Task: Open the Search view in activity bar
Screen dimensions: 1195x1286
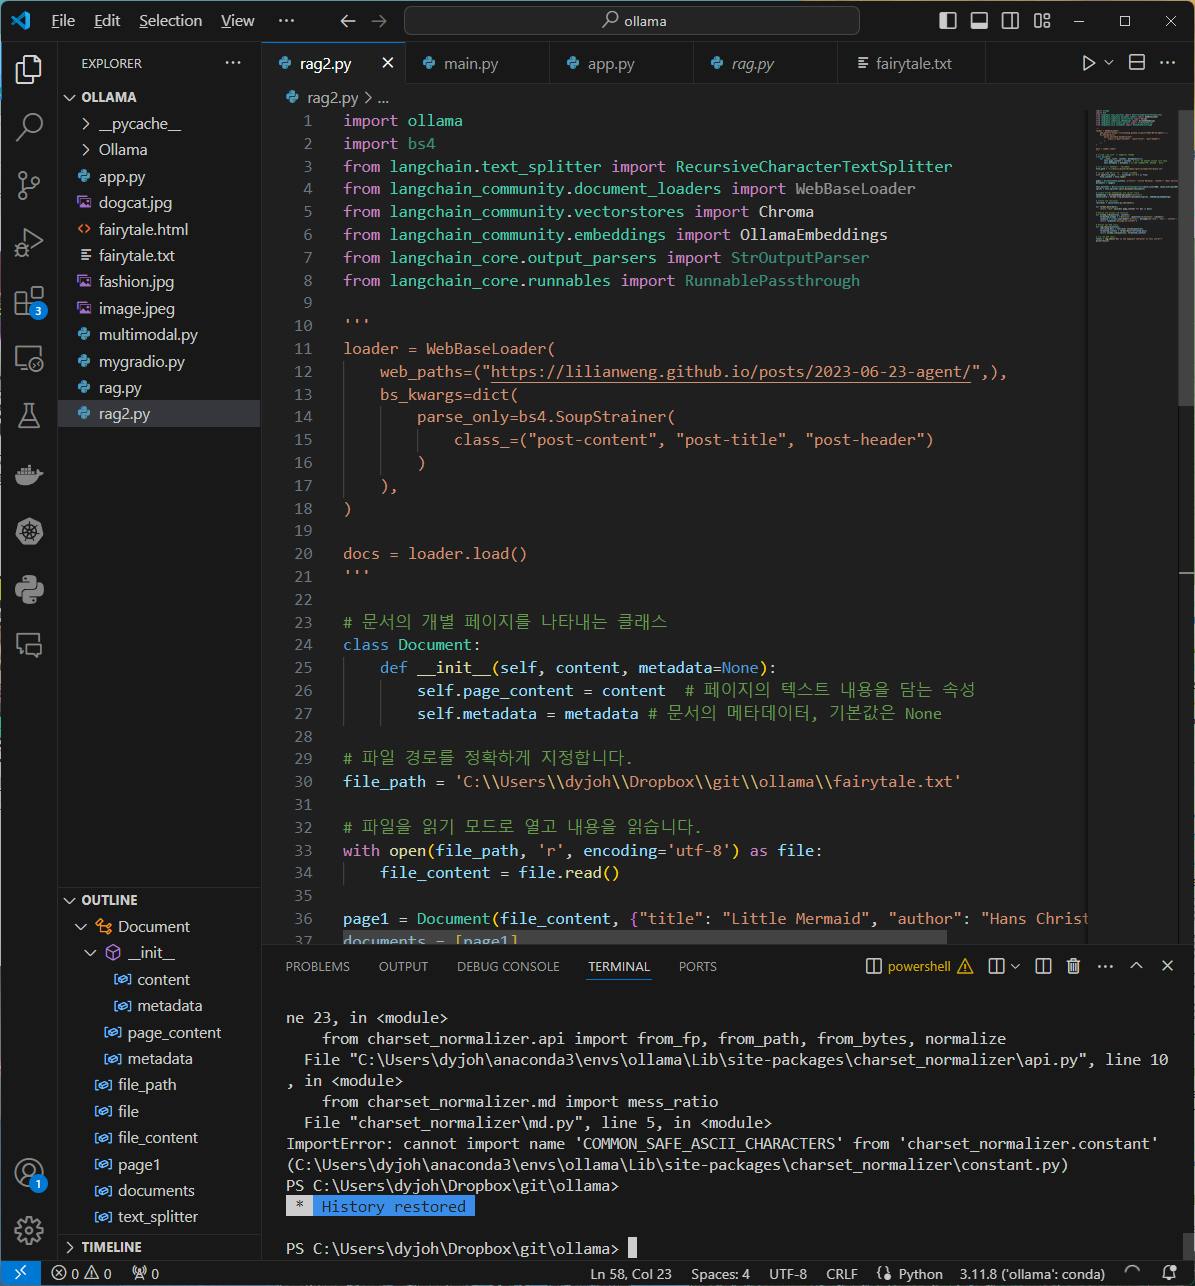Action: 29,127
